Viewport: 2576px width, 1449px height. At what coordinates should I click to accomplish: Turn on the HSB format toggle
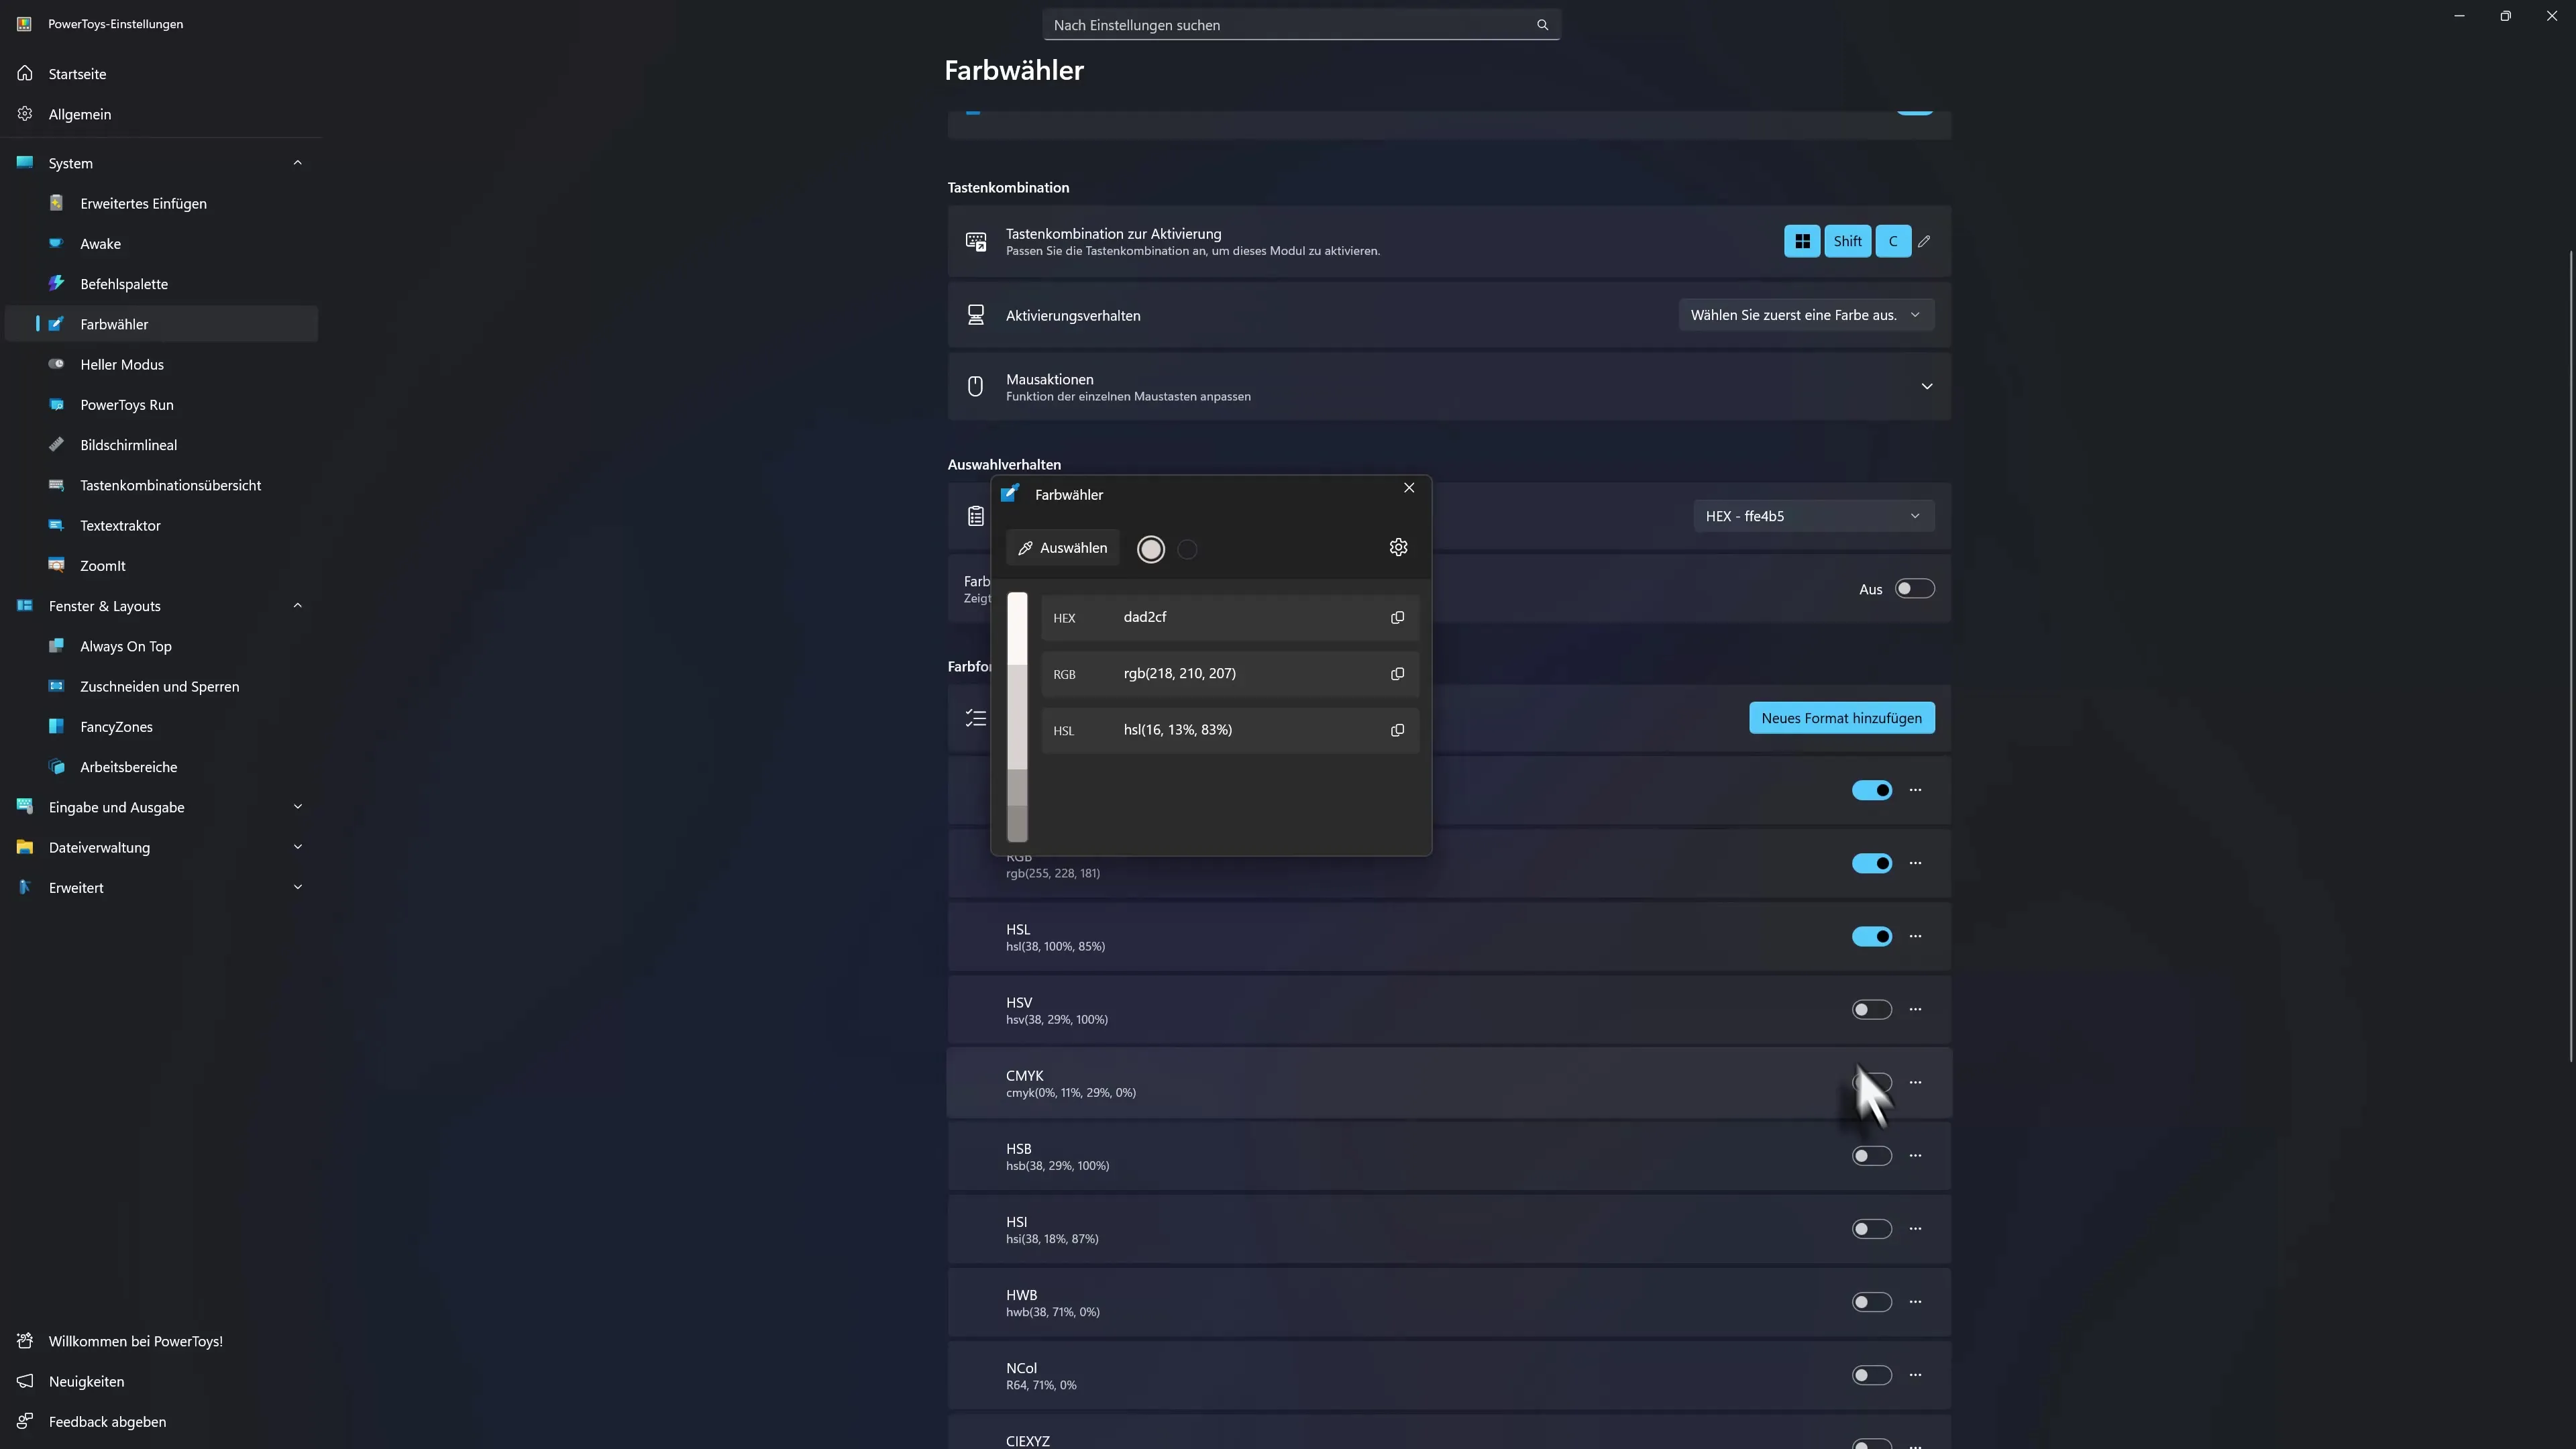coord(1871,1156)
